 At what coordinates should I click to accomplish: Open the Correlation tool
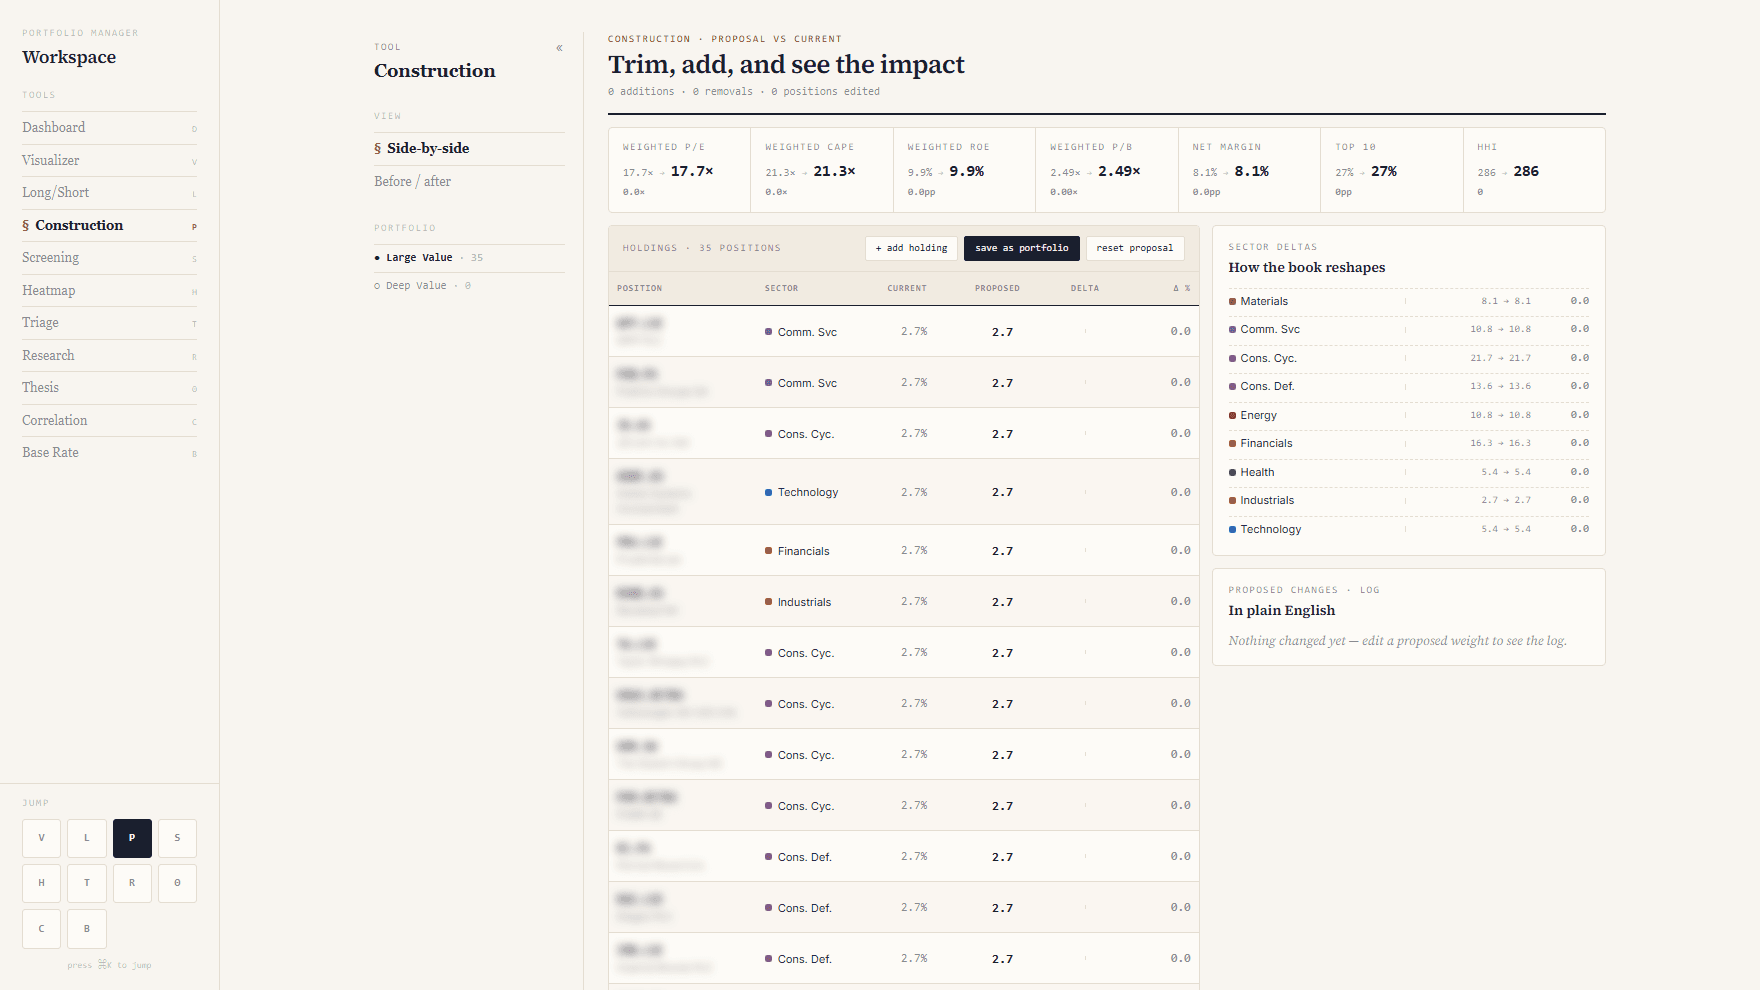click(109, 421)
